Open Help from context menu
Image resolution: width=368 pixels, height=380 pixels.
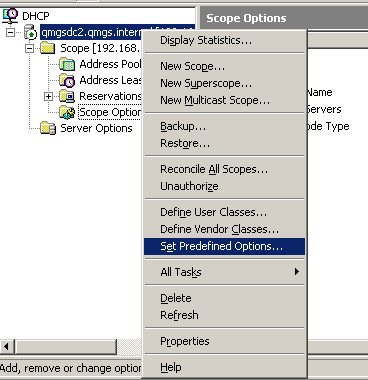[225, 367]
